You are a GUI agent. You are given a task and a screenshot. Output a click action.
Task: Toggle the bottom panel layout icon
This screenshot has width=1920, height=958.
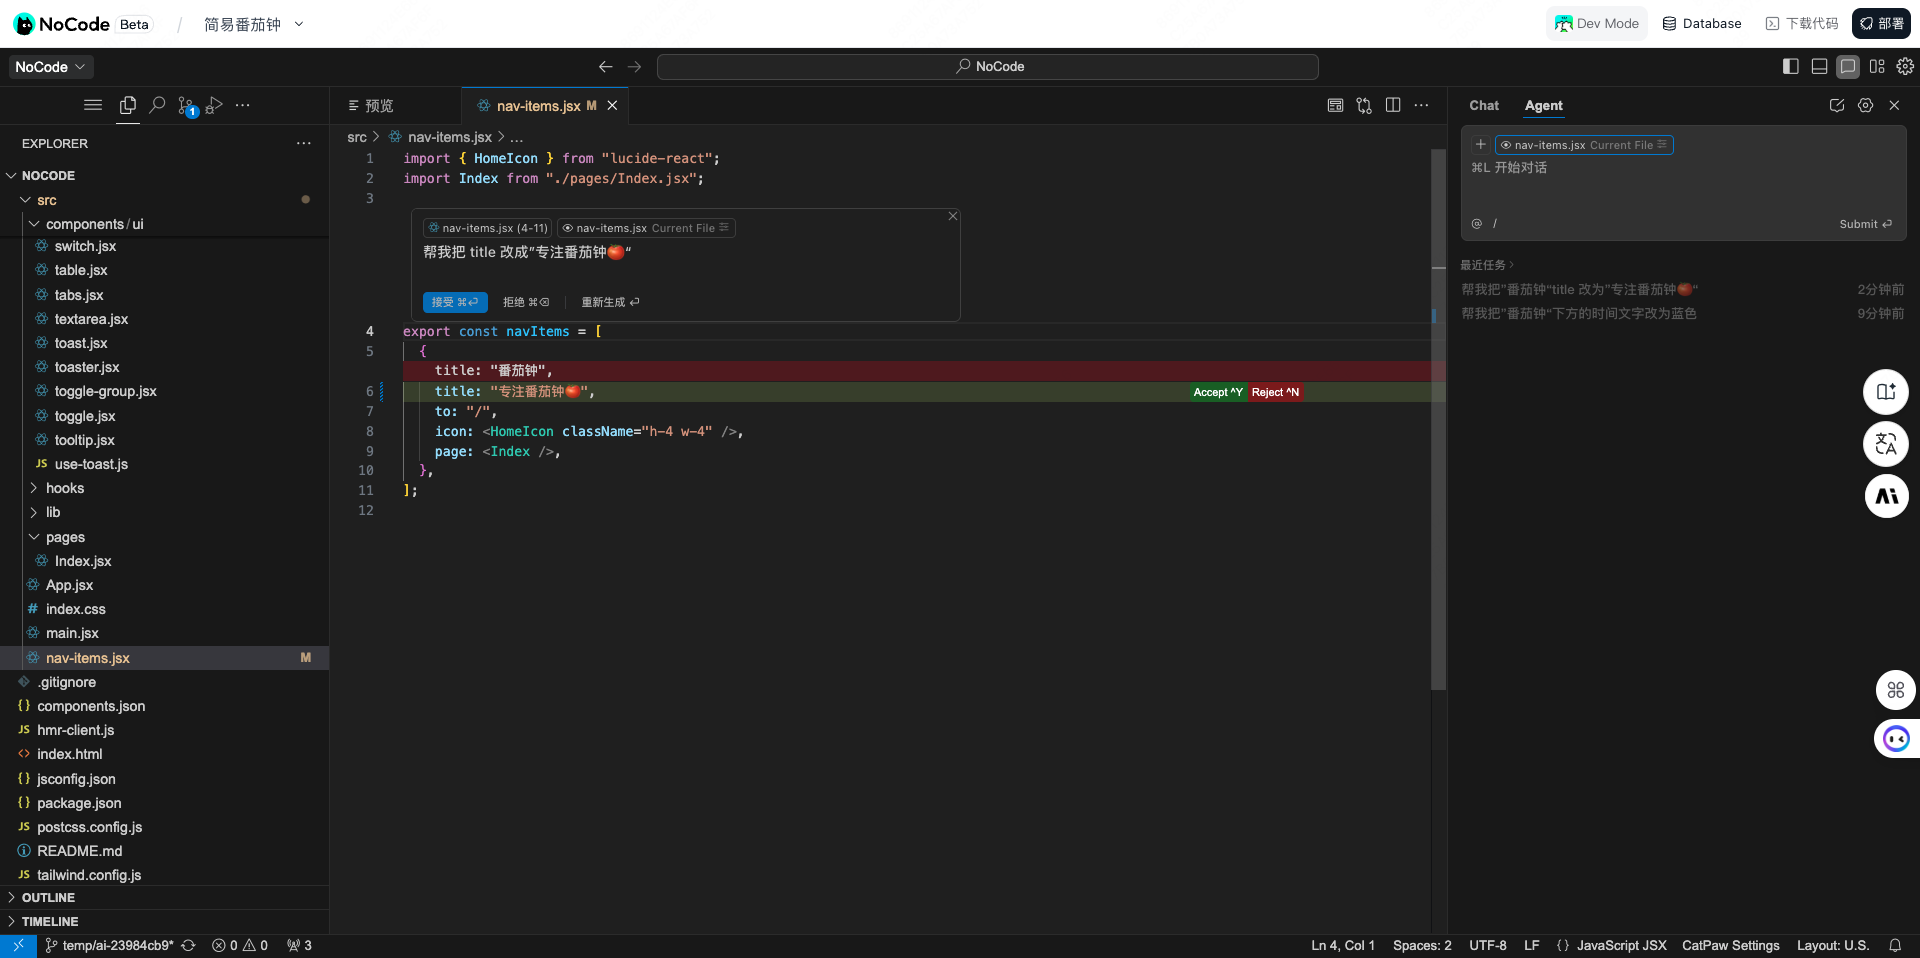1820,66
